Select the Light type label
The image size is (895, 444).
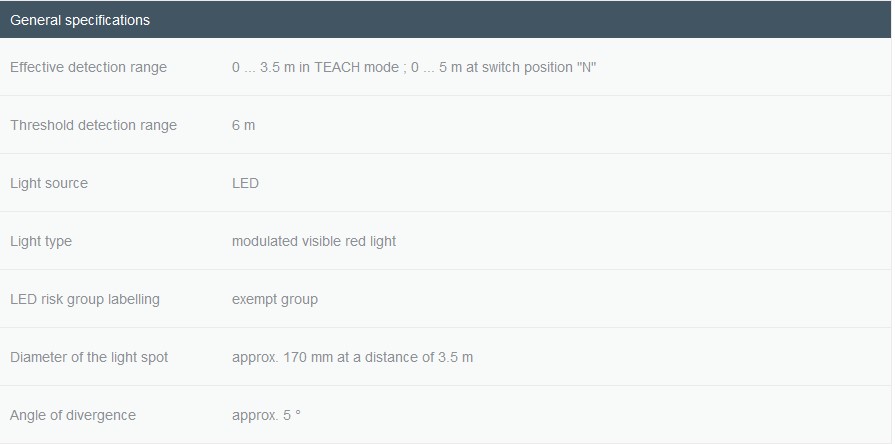click(x=41, y=241)
